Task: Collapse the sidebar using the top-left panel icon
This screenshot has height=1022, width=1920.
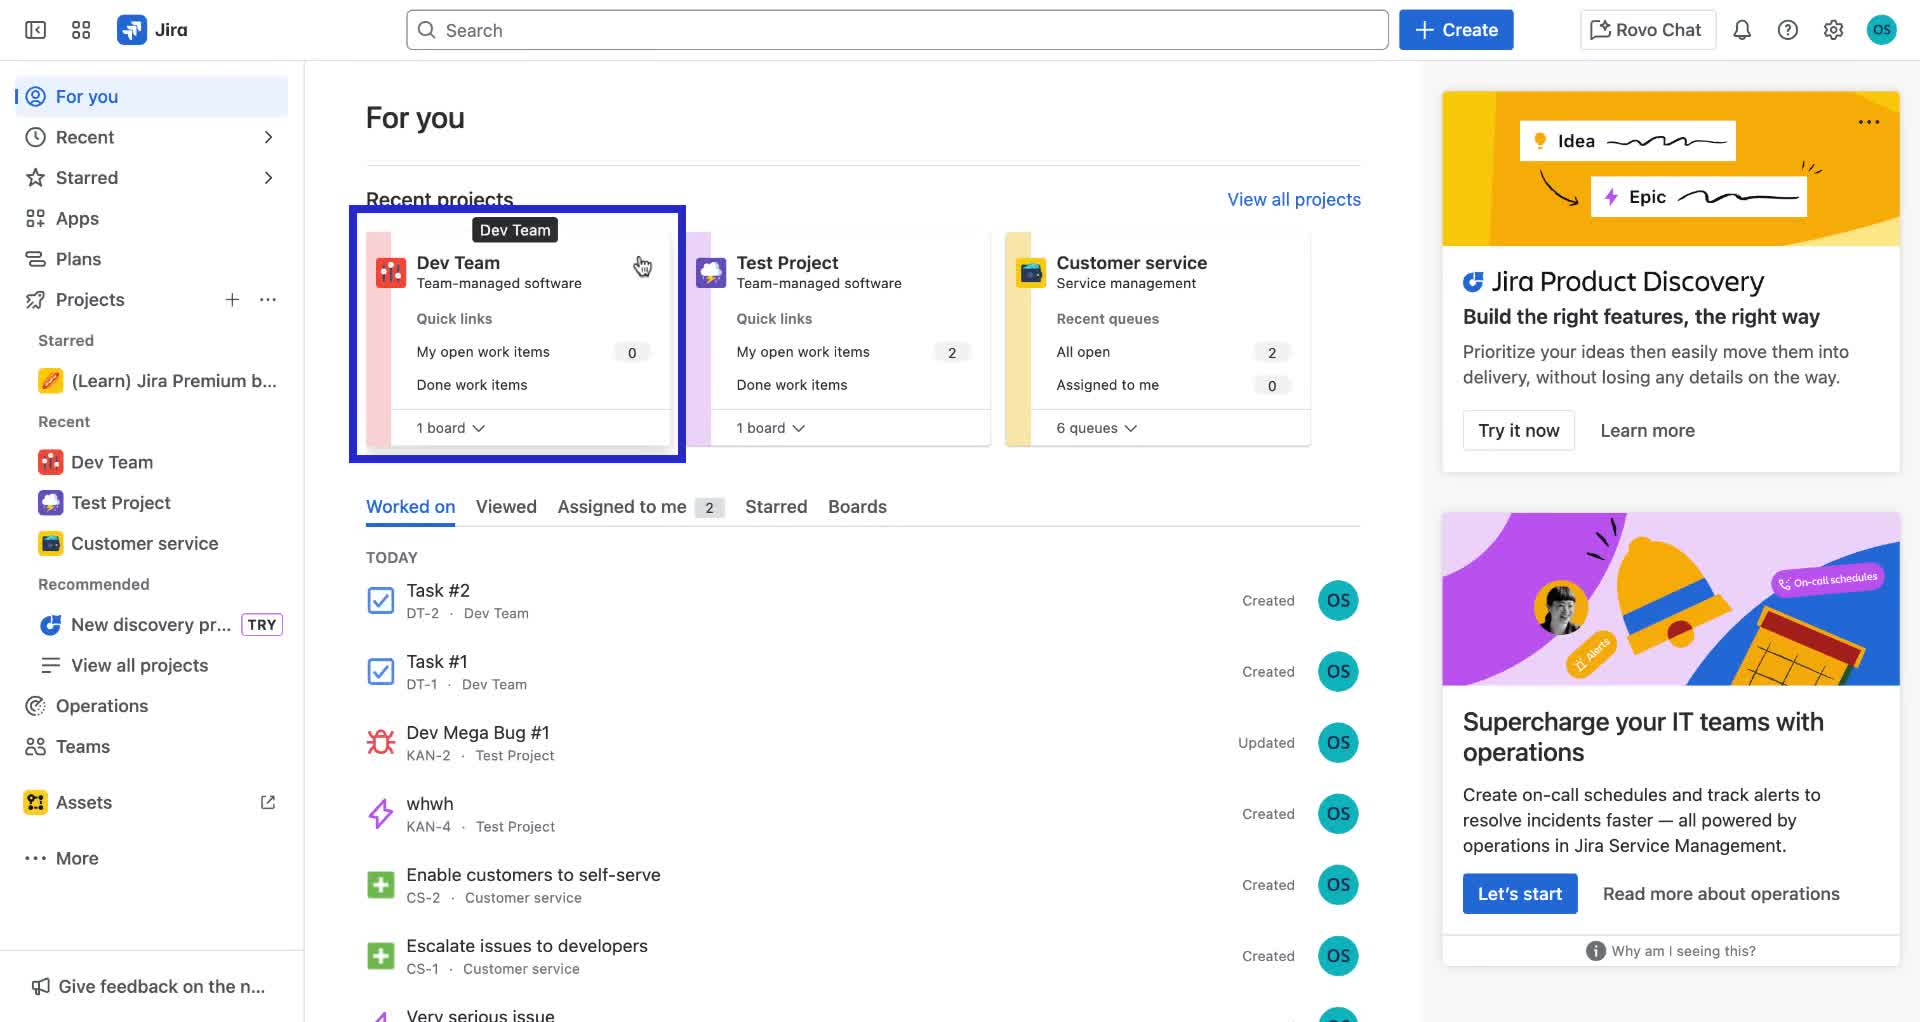Action: point(35,30)
